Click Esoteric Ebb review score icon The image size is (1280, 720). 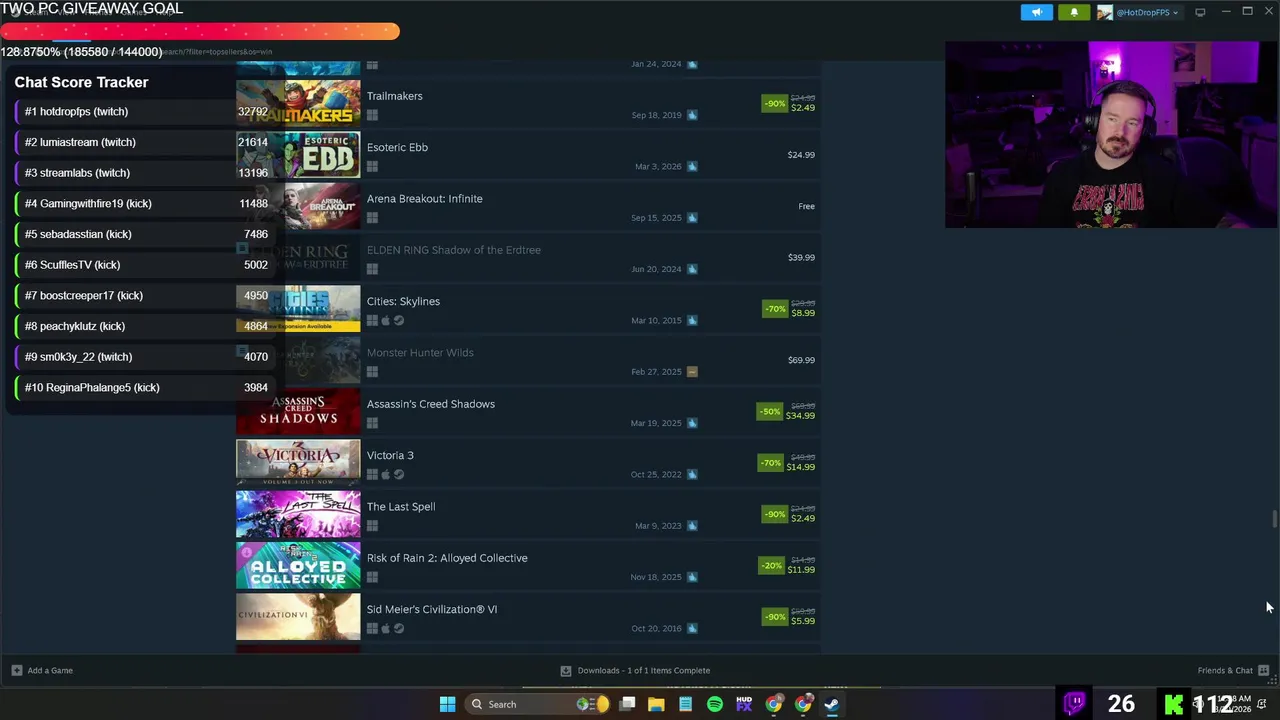pyautogui.click(x=692, y=166)
